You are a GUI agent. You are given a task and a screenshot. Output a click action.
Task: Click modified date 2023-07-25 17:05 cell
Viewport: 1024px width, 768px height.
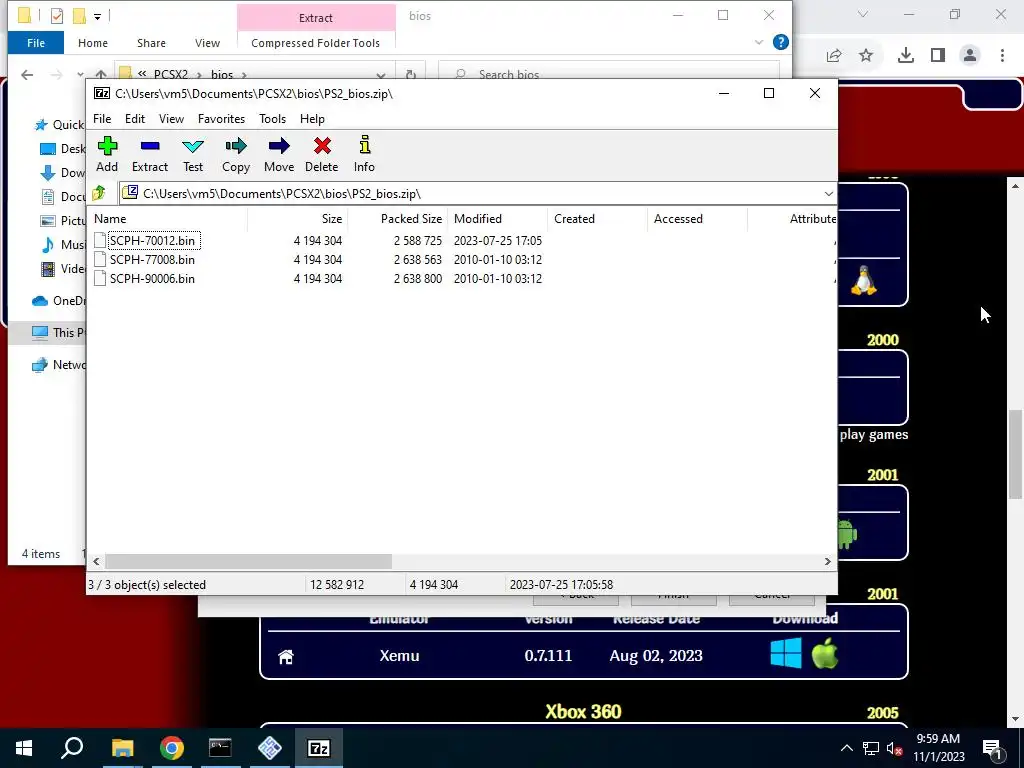pyautogui.click(x=498, y=240)
